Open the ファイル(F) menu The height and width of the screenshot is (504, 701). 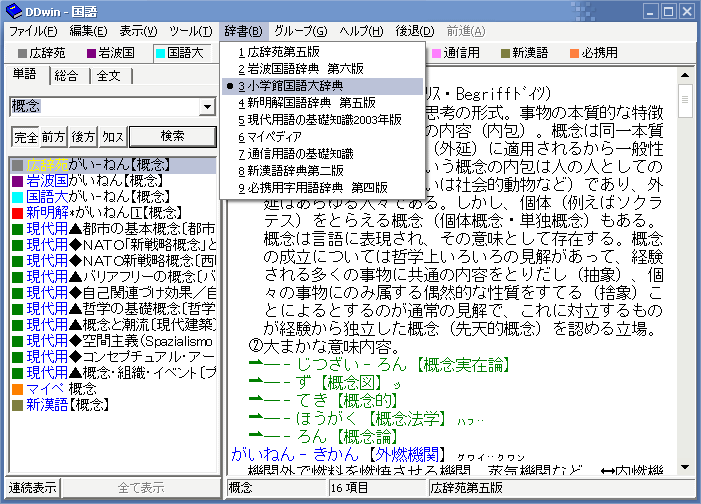tap(33, 31)
